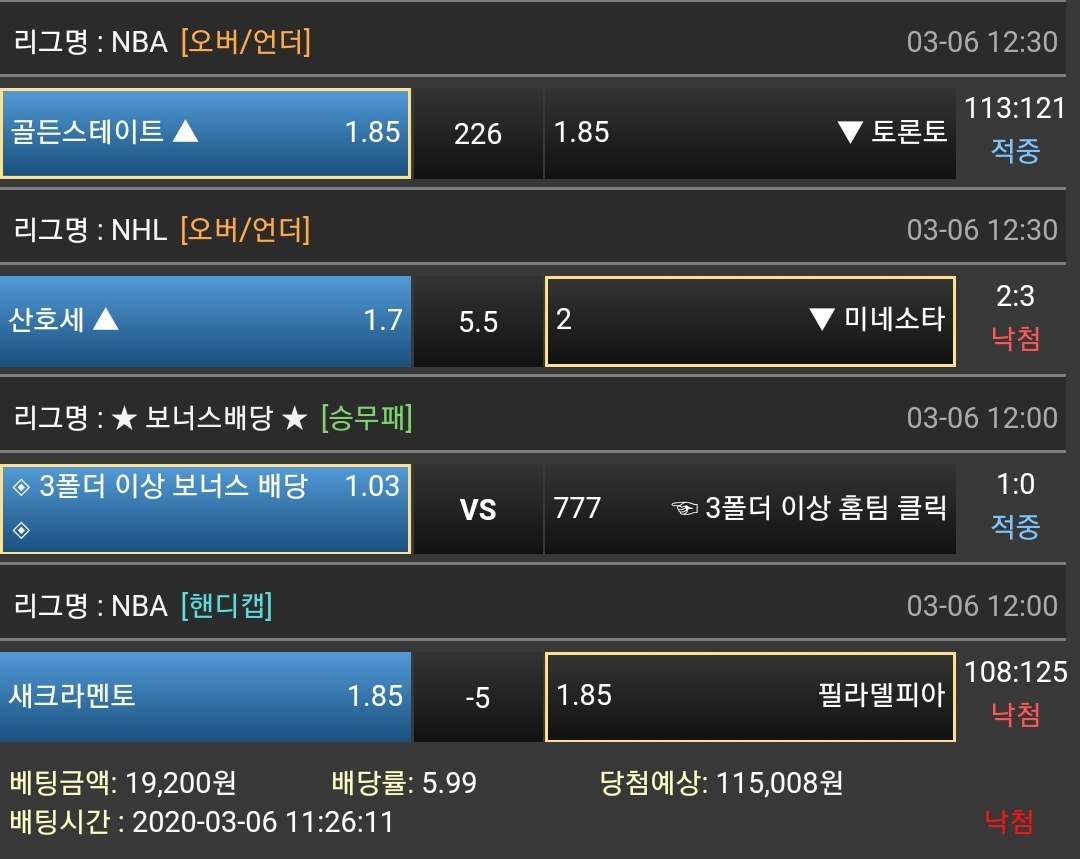
Task: Open the NHL 오버/언더 market tag
Action: click(x=245, y=230)
